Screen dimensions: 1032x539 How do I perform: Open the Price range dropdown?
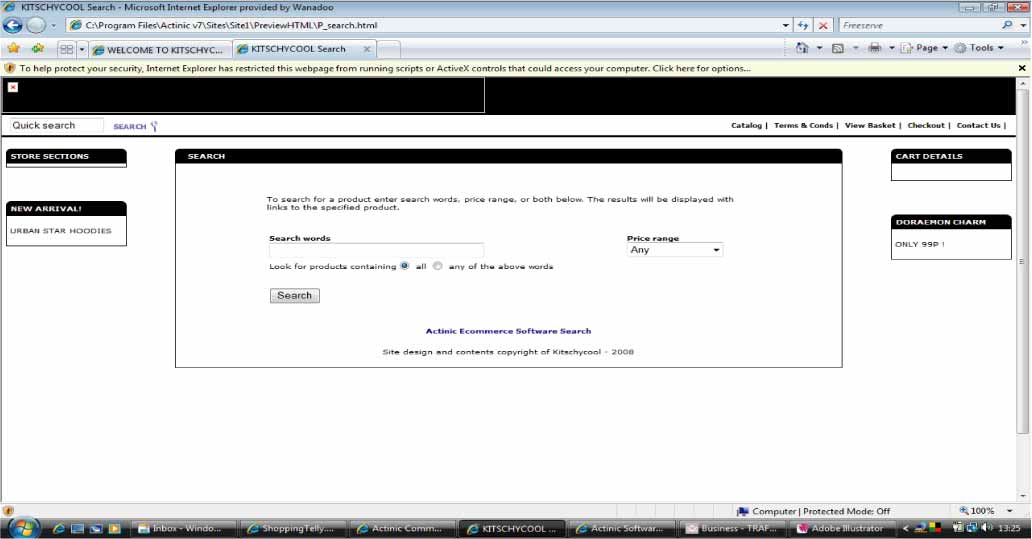click(x=674, y=250)
